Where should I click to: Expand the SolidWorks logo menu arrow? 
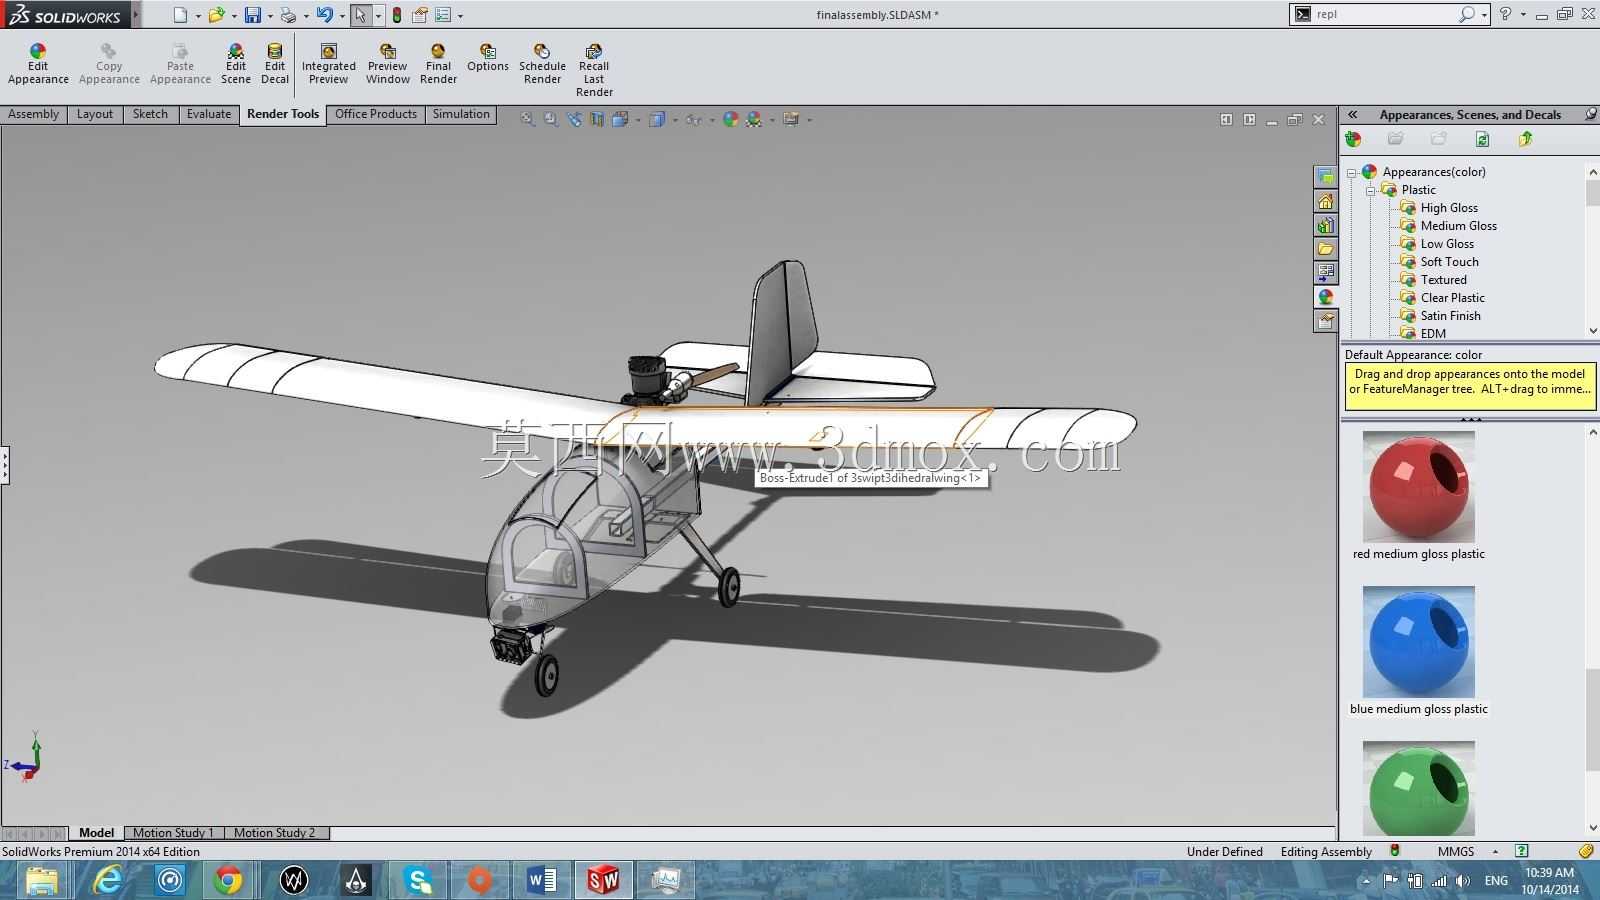click(x=135, y=15)
